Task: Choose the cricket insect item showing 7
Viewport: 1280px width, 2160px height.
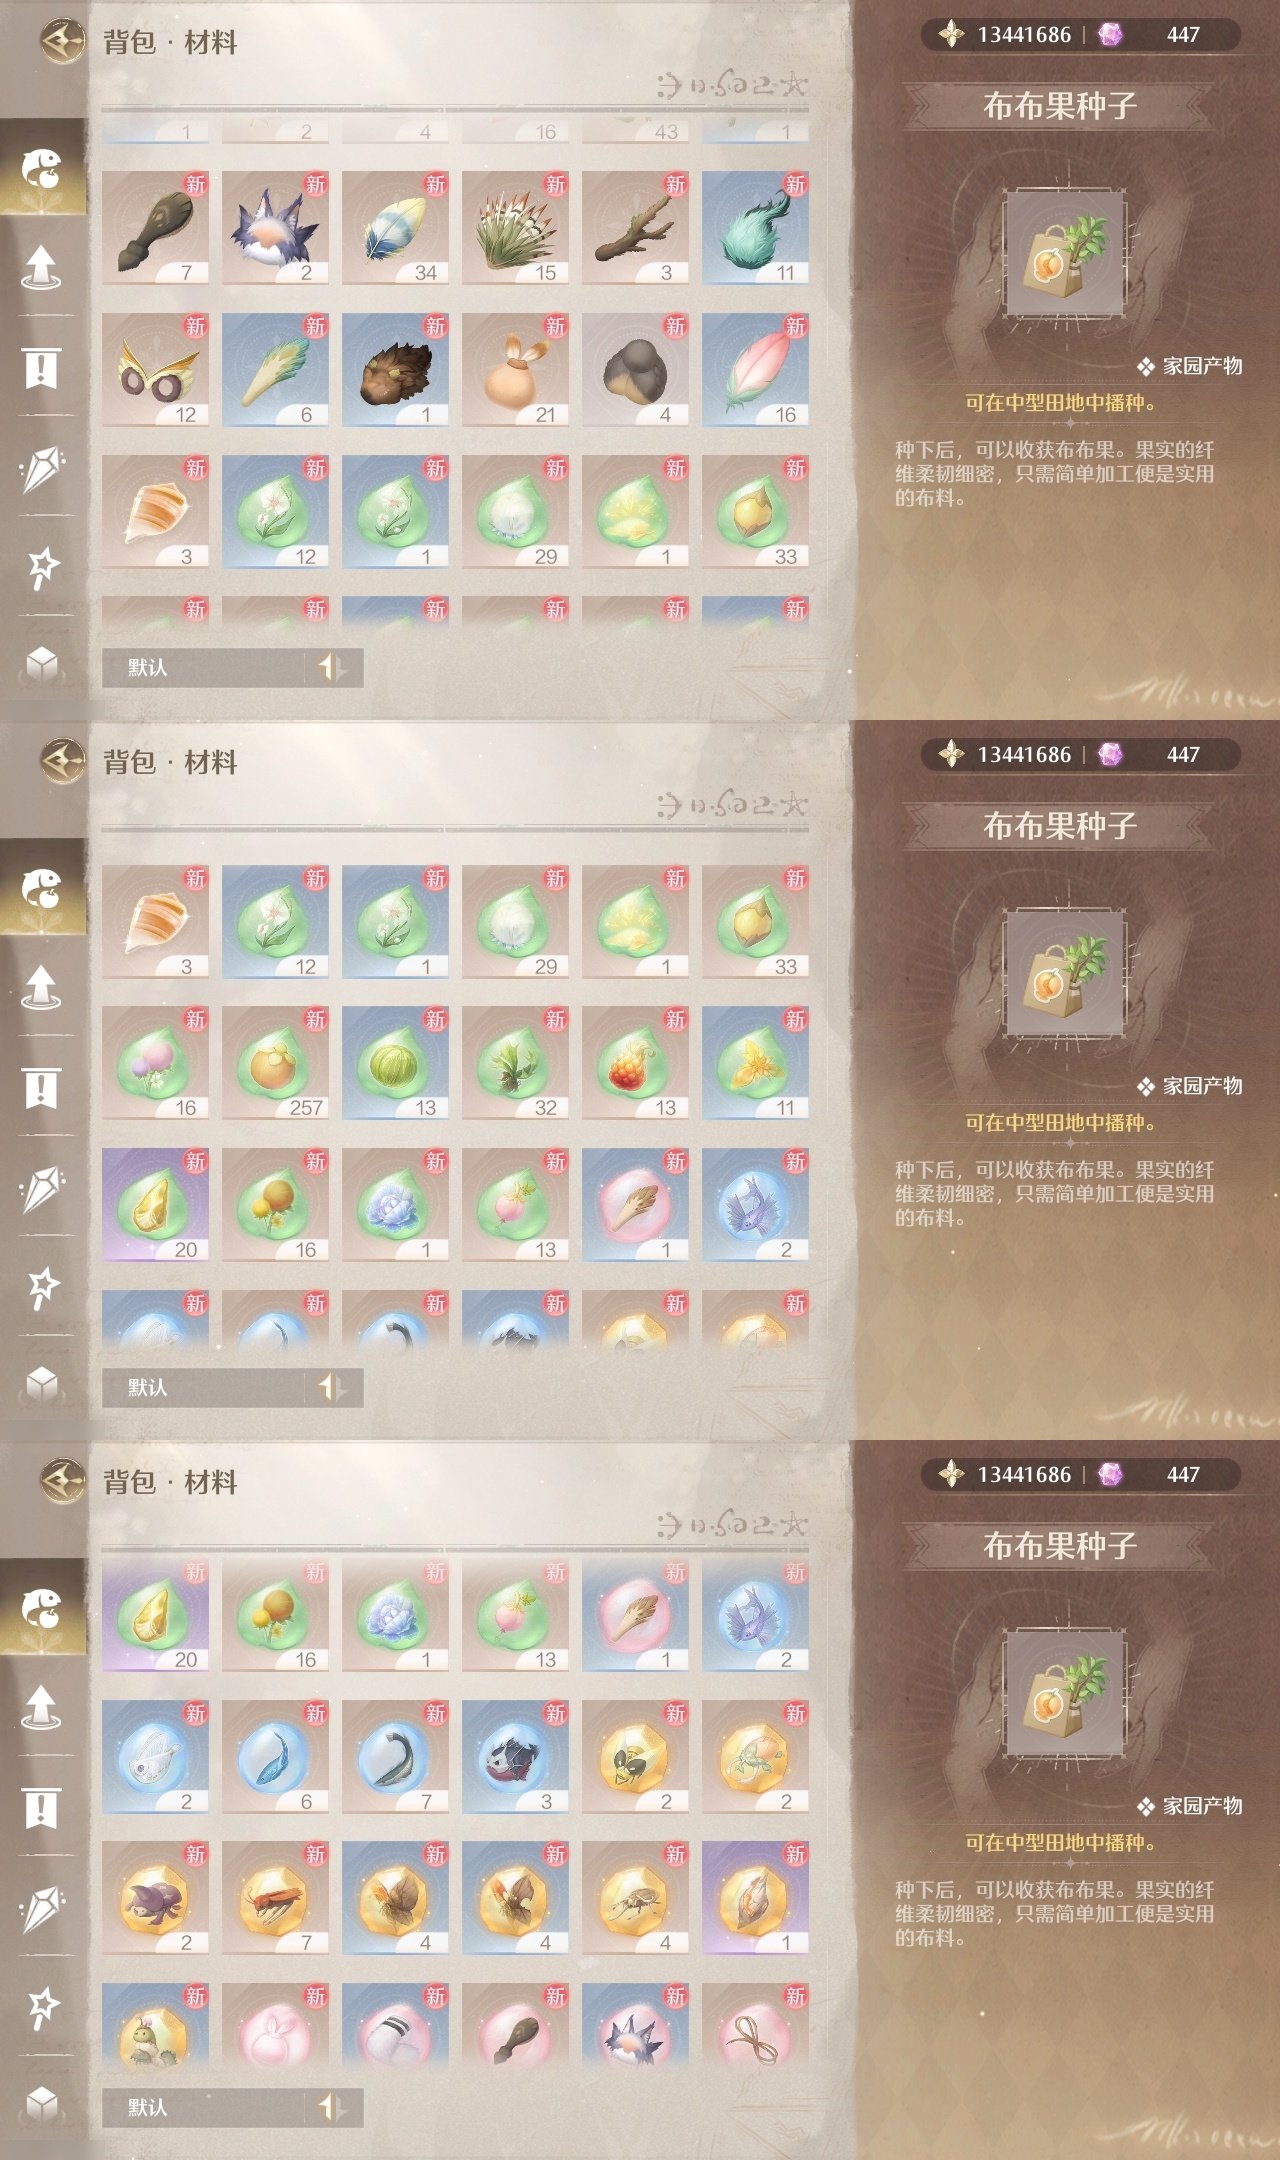Action: (275, 1898)
